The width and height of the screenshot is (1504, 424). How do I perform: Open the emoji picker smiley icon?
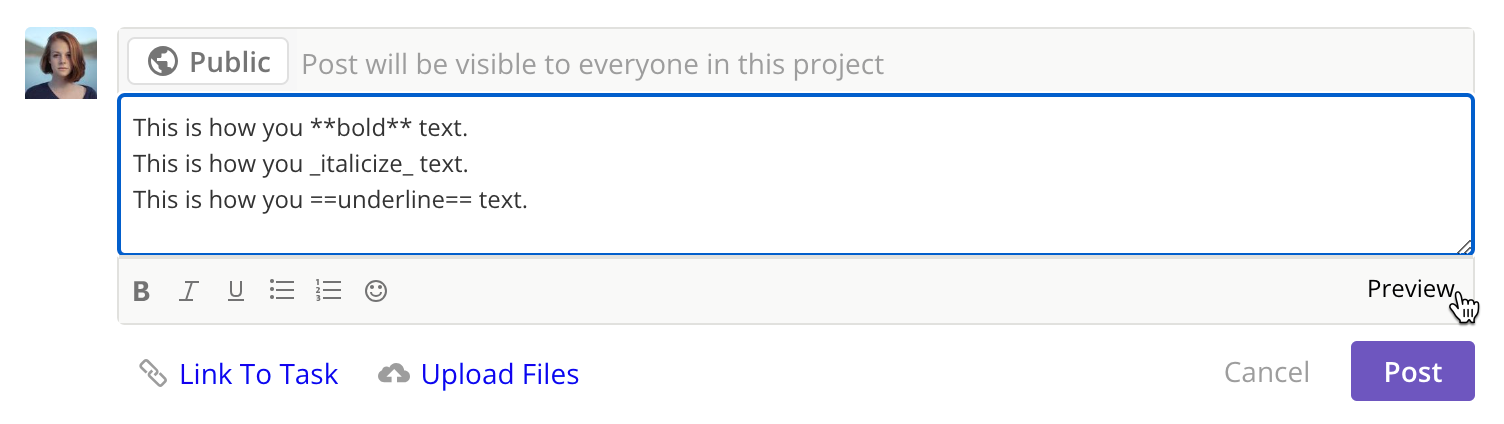[376, 291]
